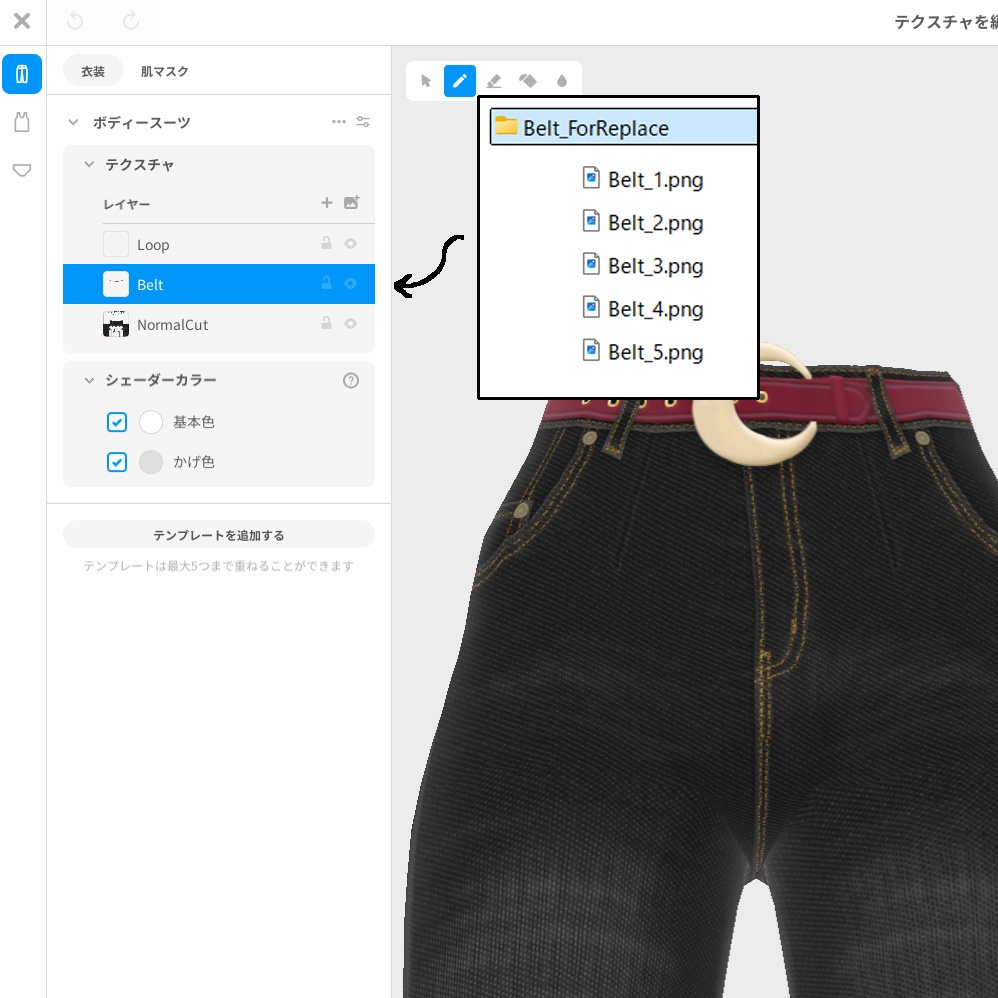Open layer options via the three-dot icon
Viewport: 998px width, 998px height.
338,121
